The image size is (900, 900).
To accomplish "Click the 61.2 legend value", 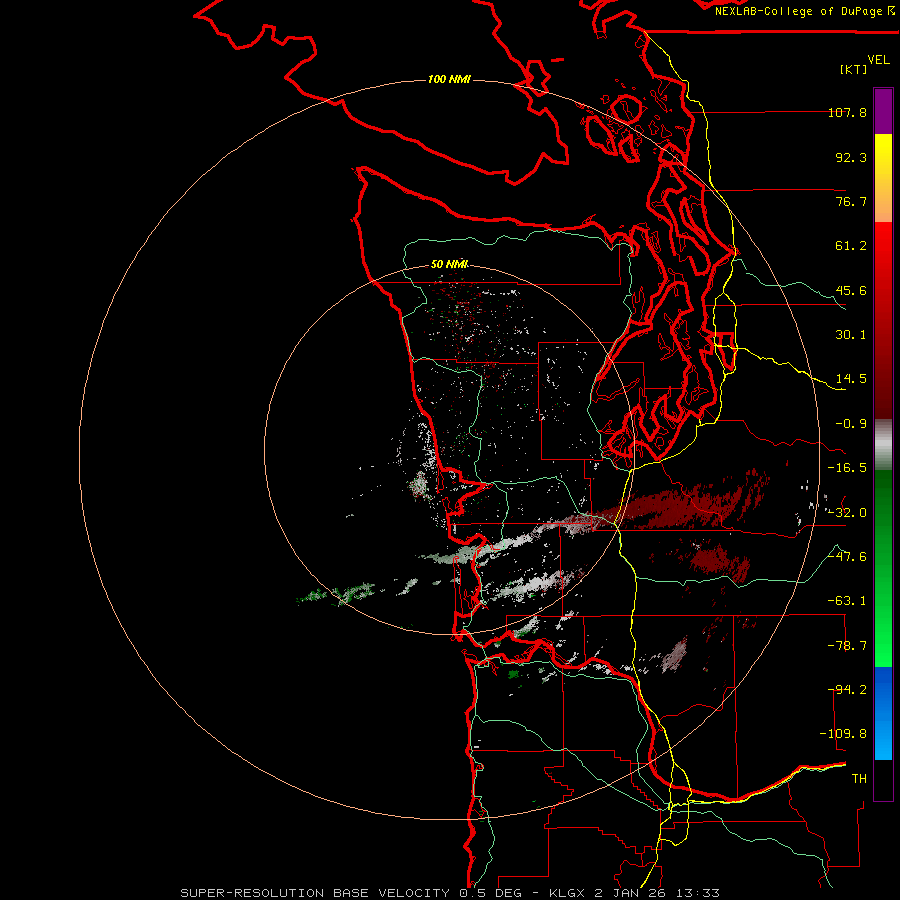I will click(851, 246).
